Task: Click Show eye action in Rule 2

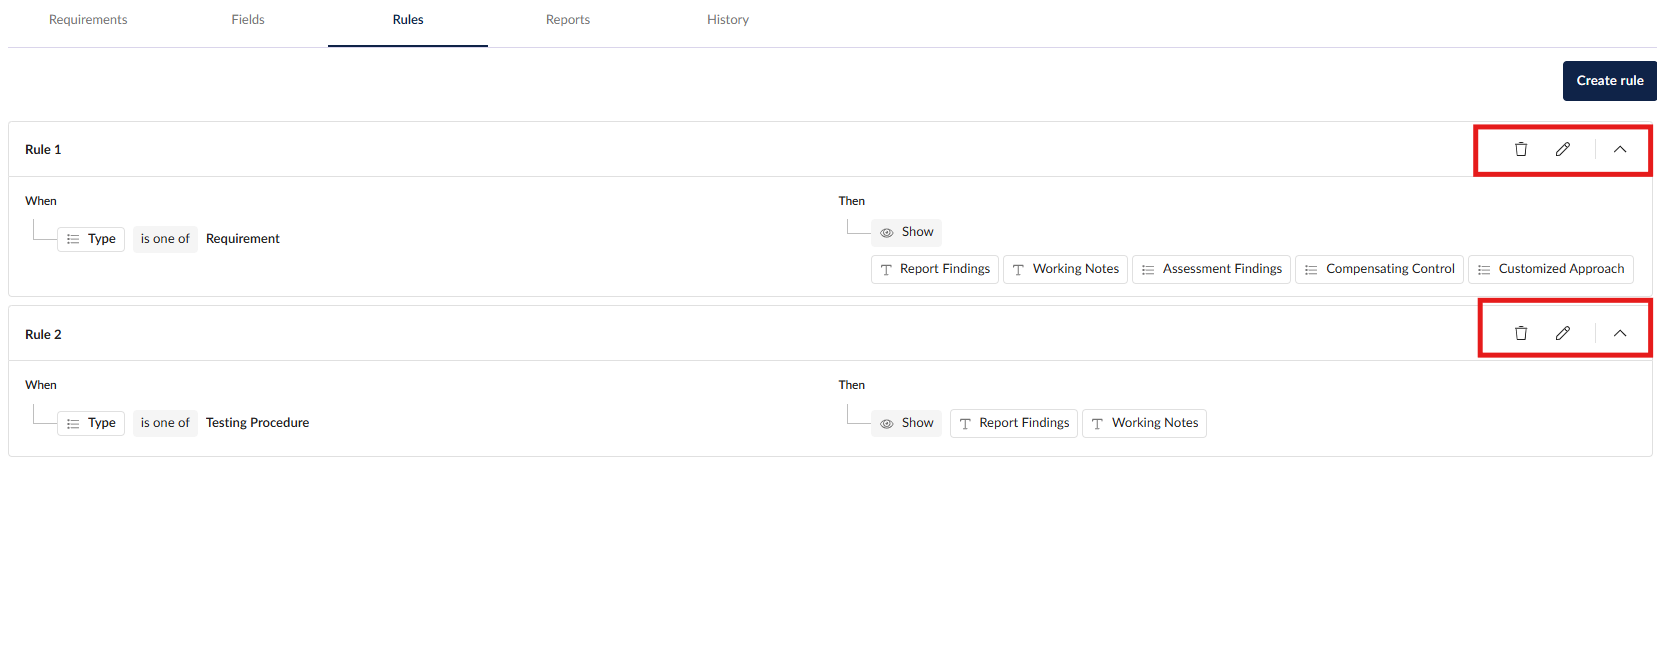Action: pyautogui.click(x=906, y=423)
